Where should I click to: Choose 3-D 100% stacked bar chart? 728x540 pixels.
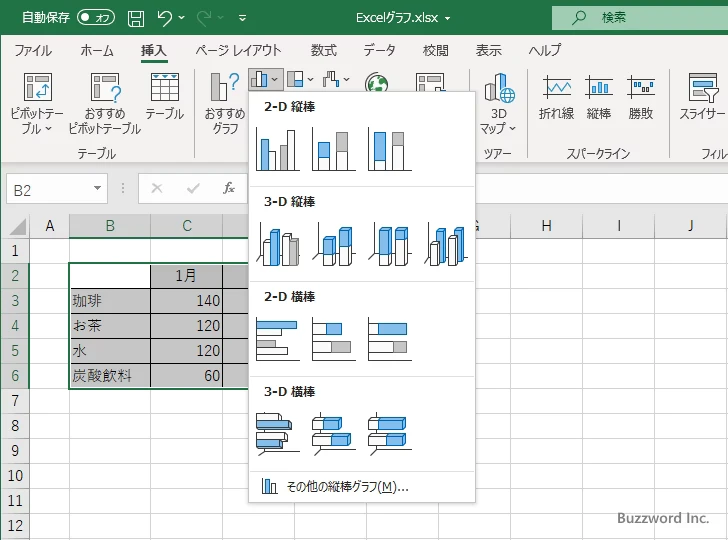pos(390,434)
